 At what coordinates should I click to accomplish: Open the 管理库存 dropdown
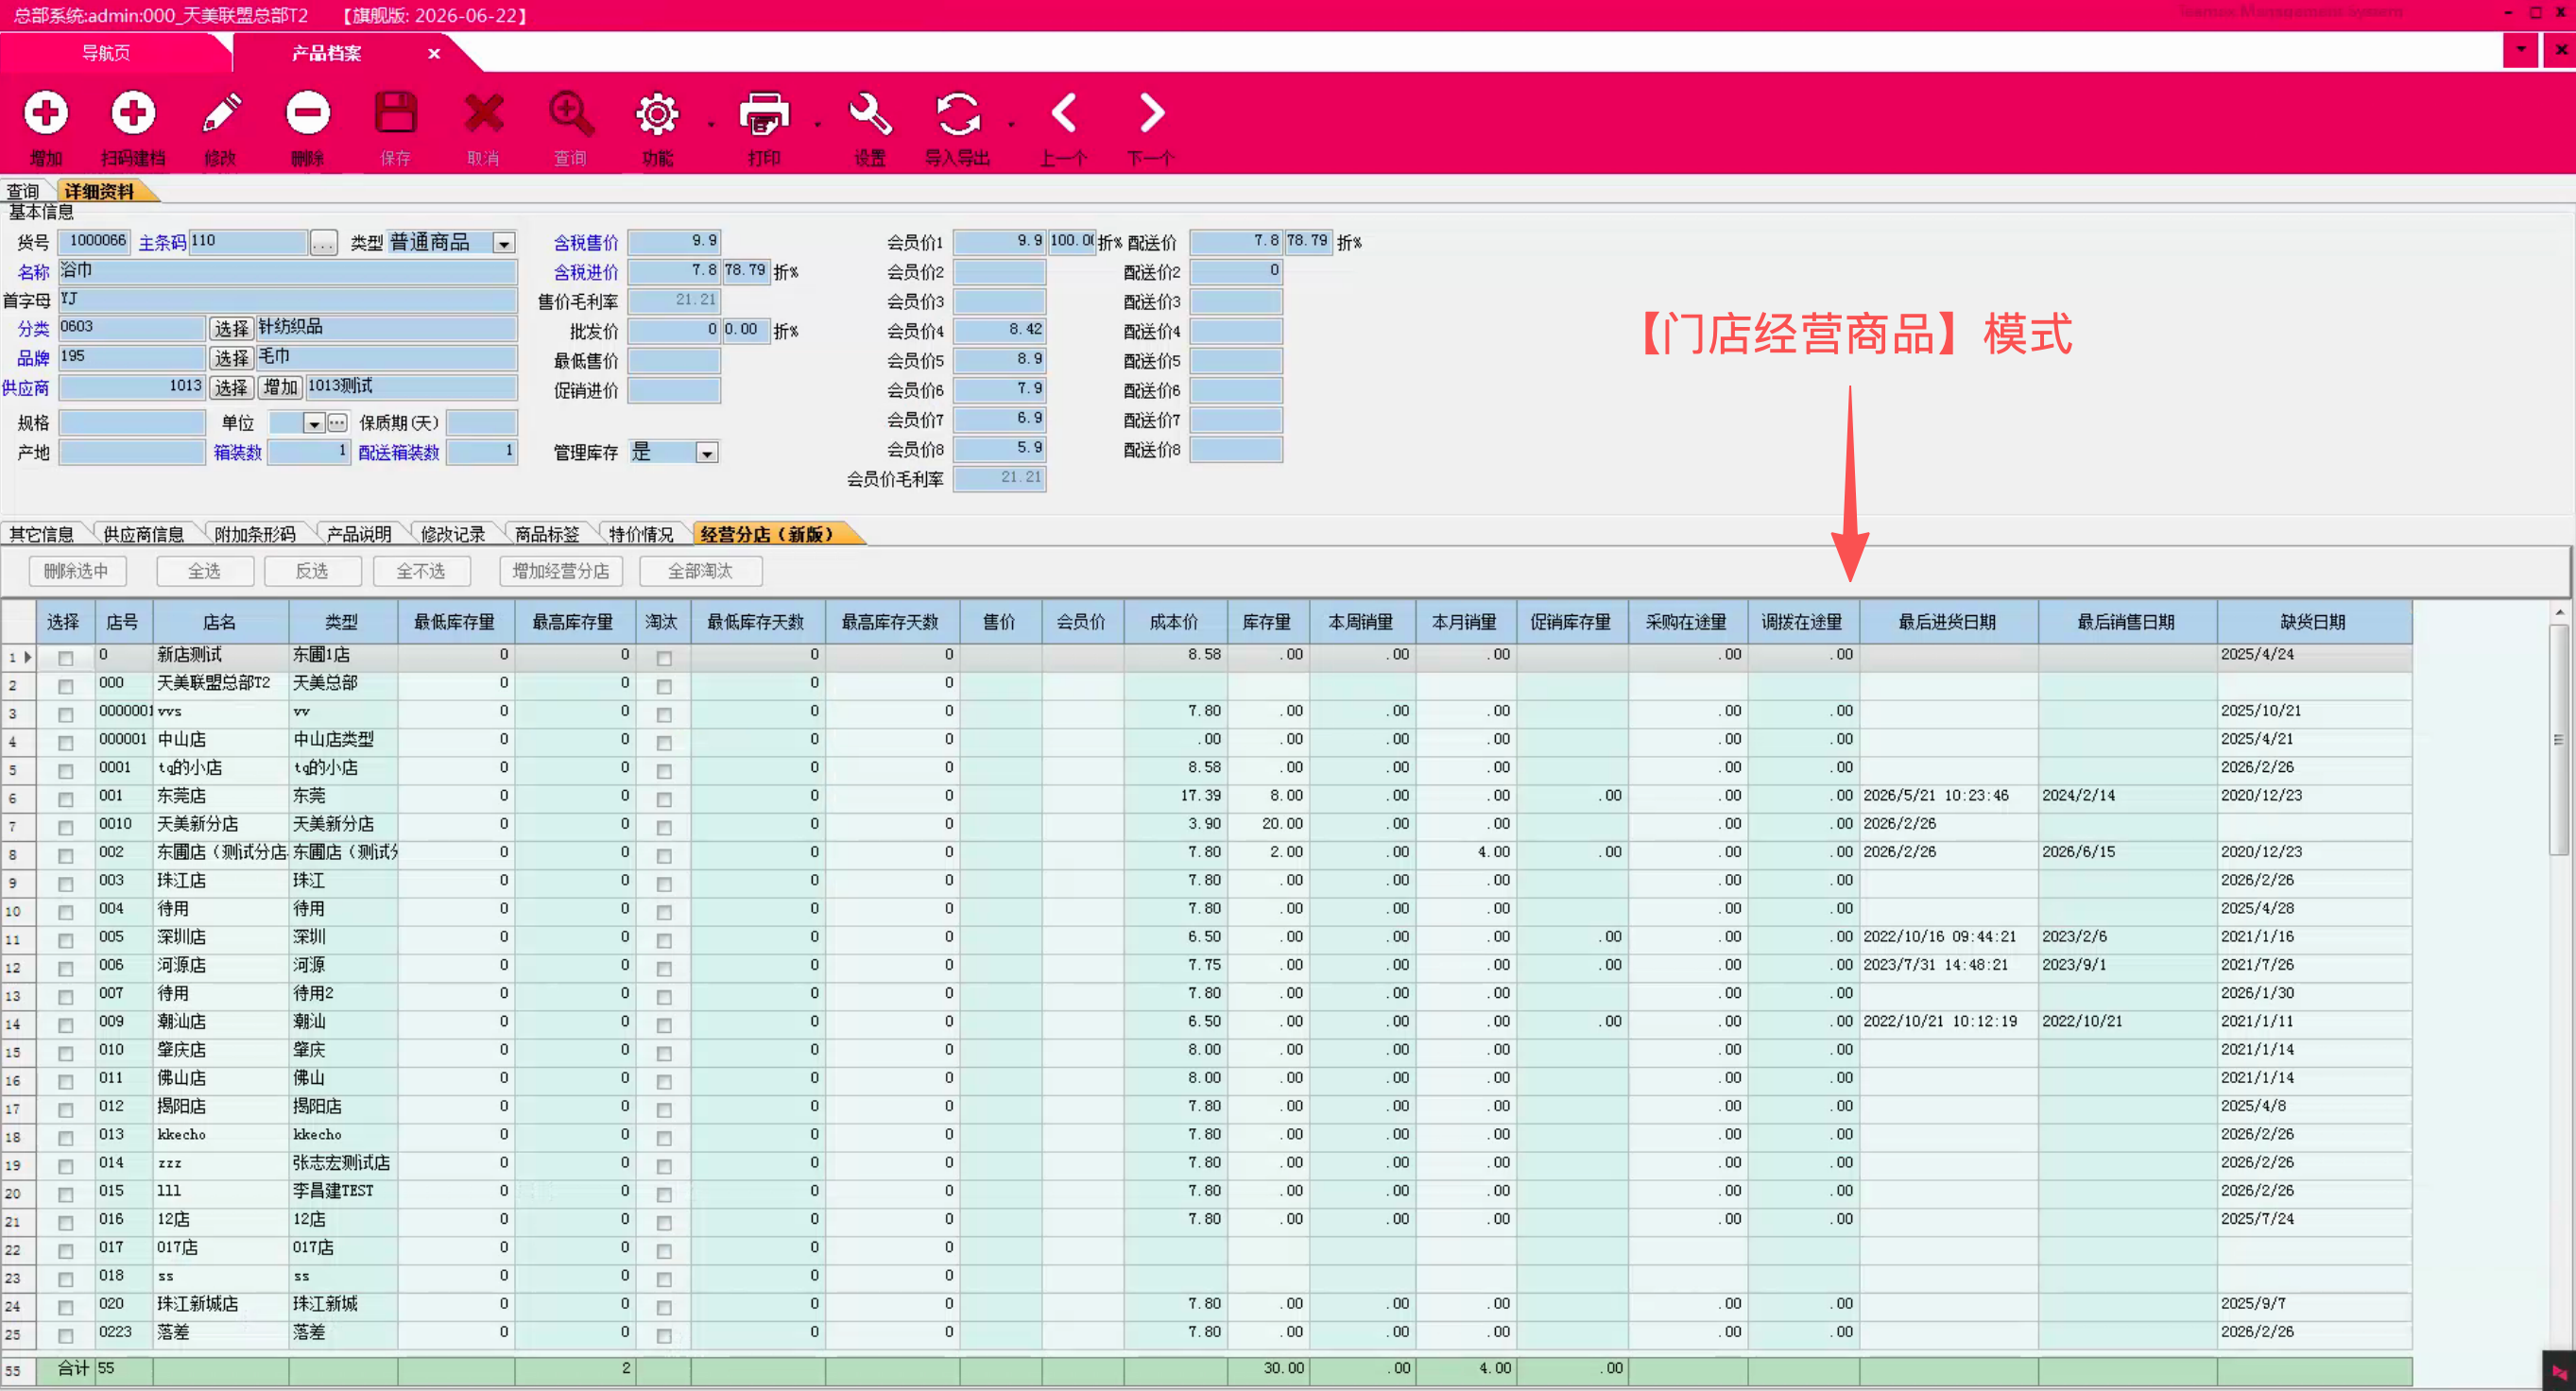(707, 454)
